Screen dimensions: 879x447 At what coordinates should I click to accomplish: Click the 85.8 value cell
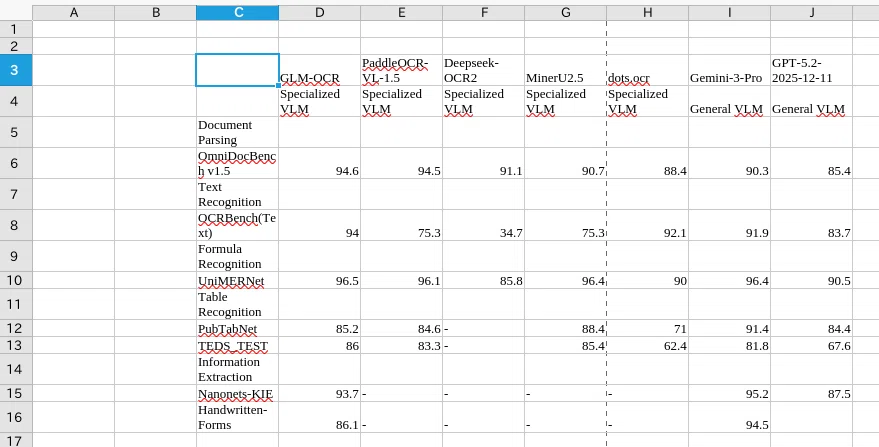point(484,280)
